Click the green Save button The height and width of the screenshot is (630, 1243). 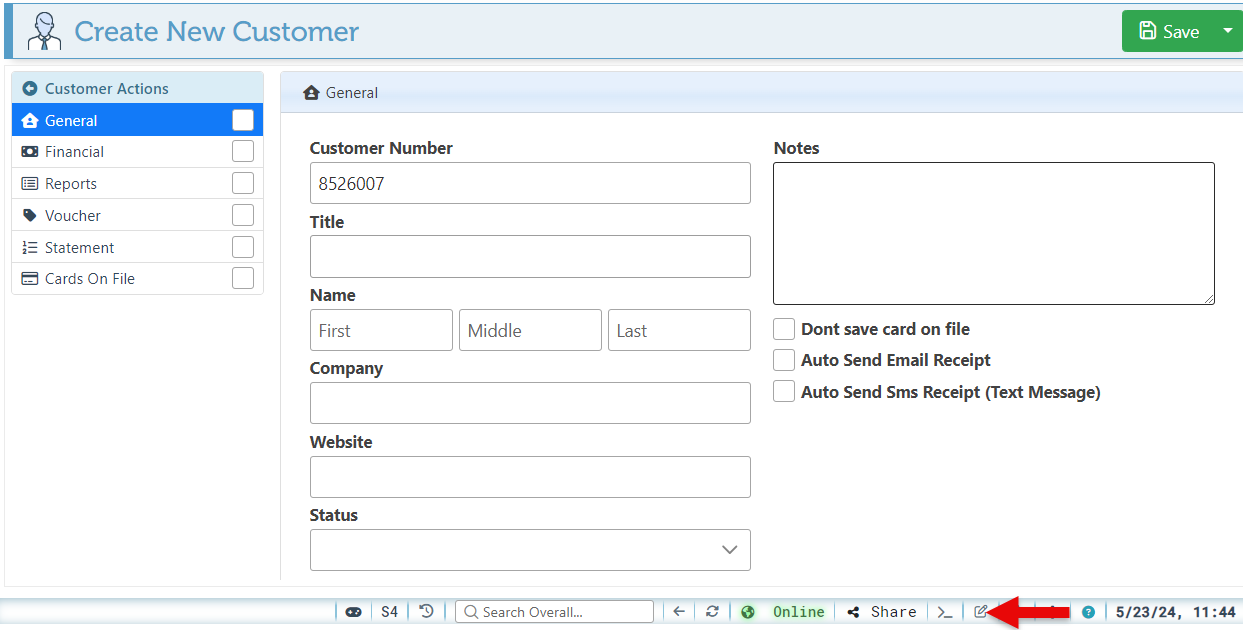(x=1168, y=32)
